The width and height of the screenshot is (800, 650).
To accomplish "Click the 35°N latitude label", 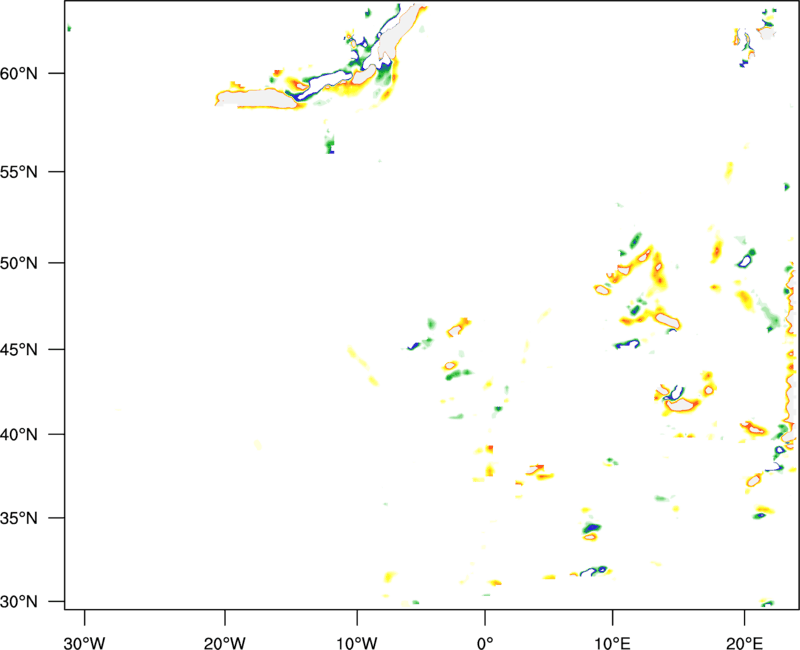I will (19, 518).
